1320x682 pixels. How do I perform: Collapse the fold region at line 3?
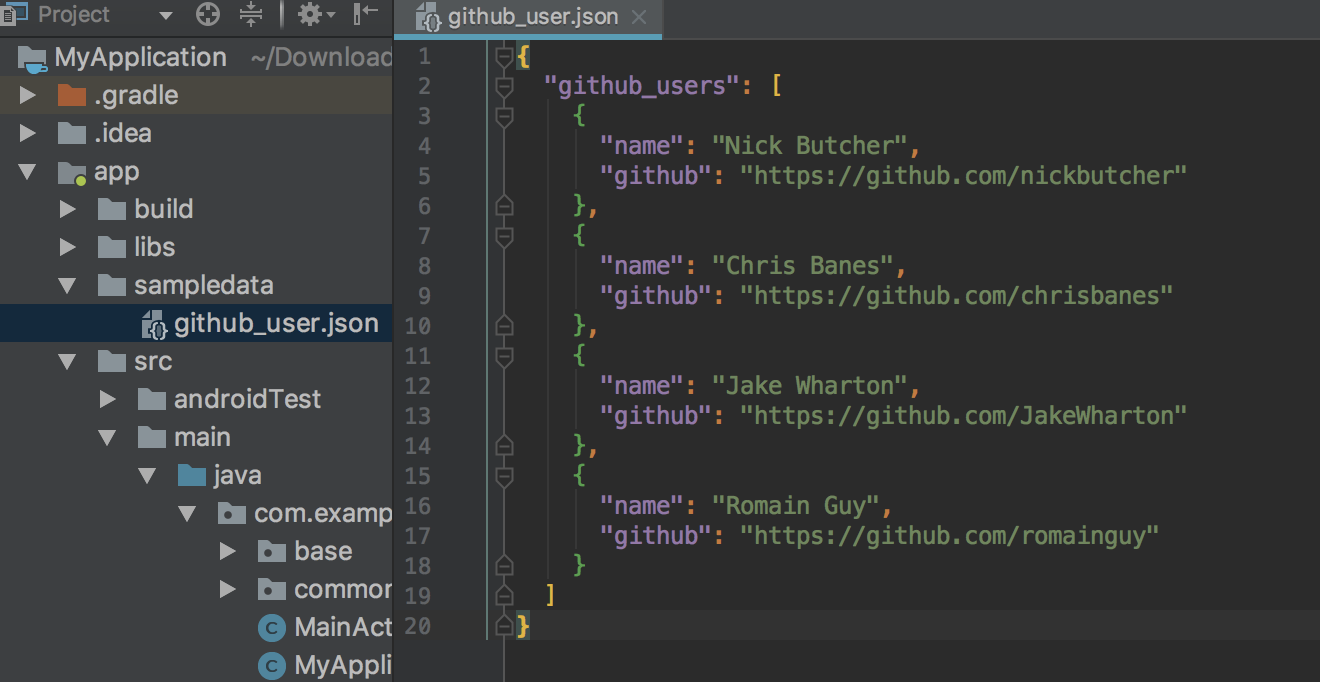pos(506,115)
